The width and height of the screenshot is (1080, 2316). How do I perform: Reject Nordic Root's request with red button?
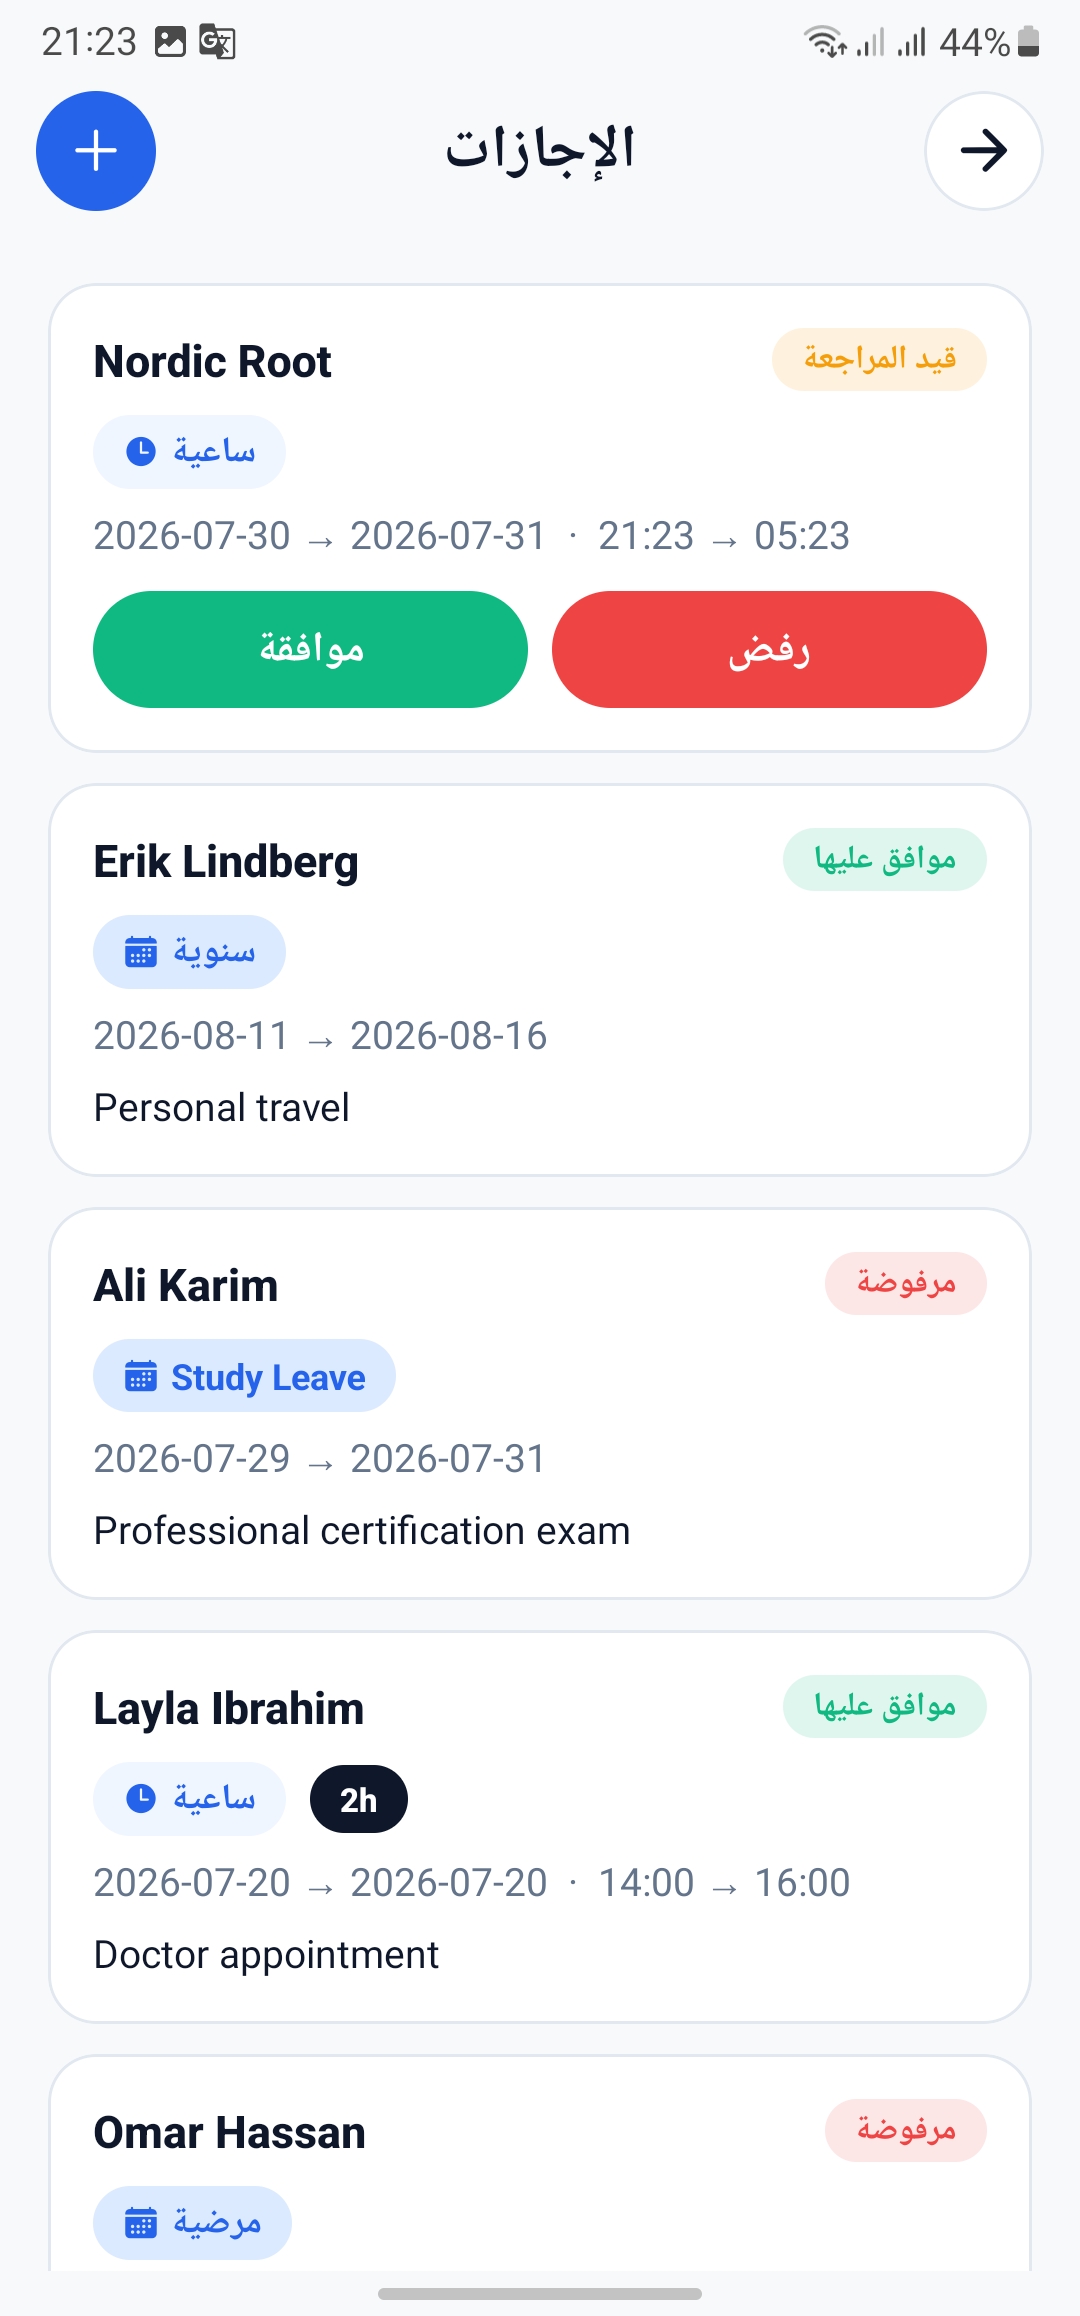769,649
